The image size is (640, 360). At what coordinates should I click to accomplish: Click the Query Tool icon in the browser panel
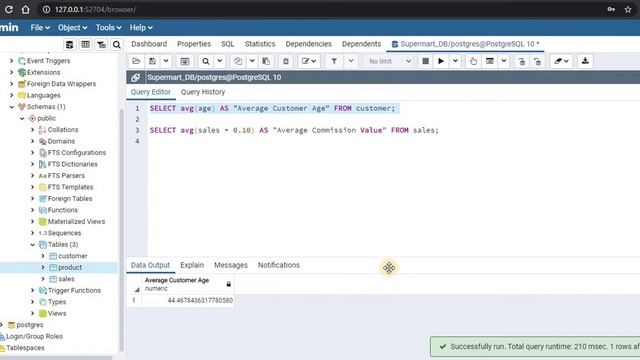click(69, 44)
